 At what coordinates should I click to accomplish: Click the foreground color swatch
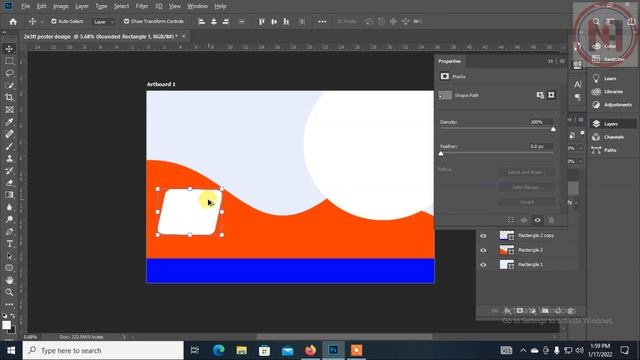click(6, 325)
